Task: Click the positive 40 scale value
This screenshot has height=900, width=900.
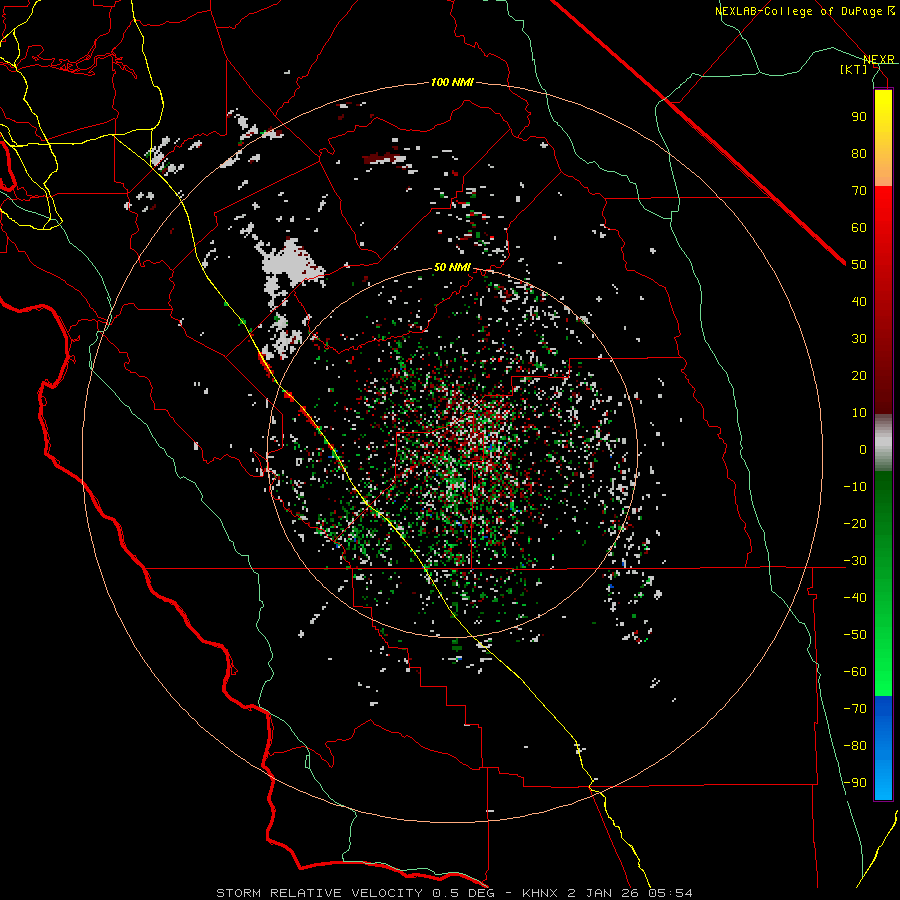Action: [x=859, y=302]
